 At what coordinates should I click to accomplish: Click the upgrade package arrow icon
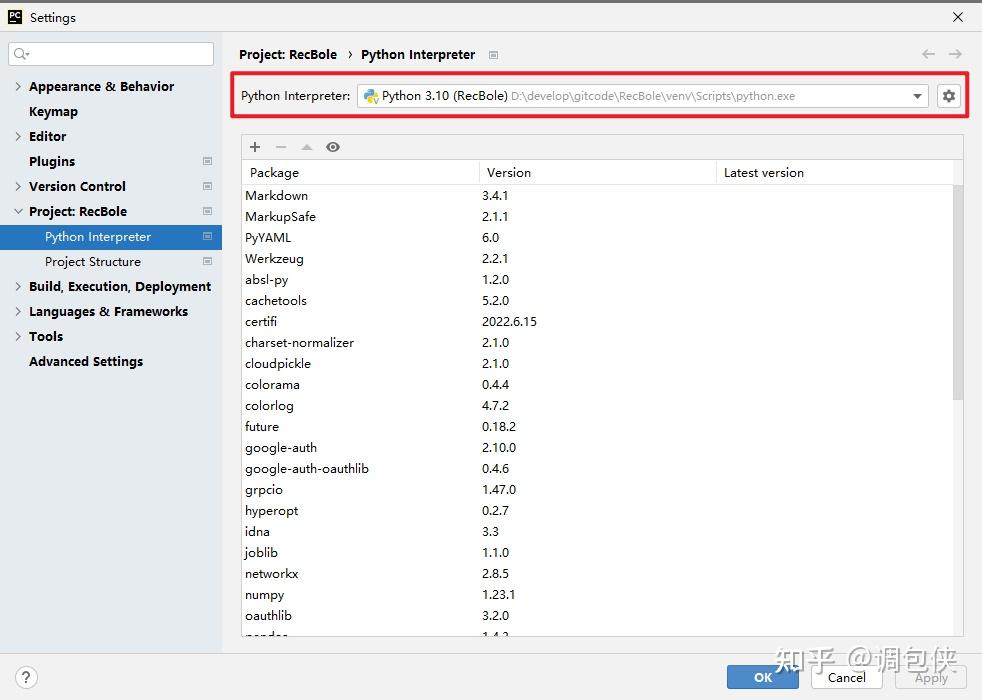[307, 147]
